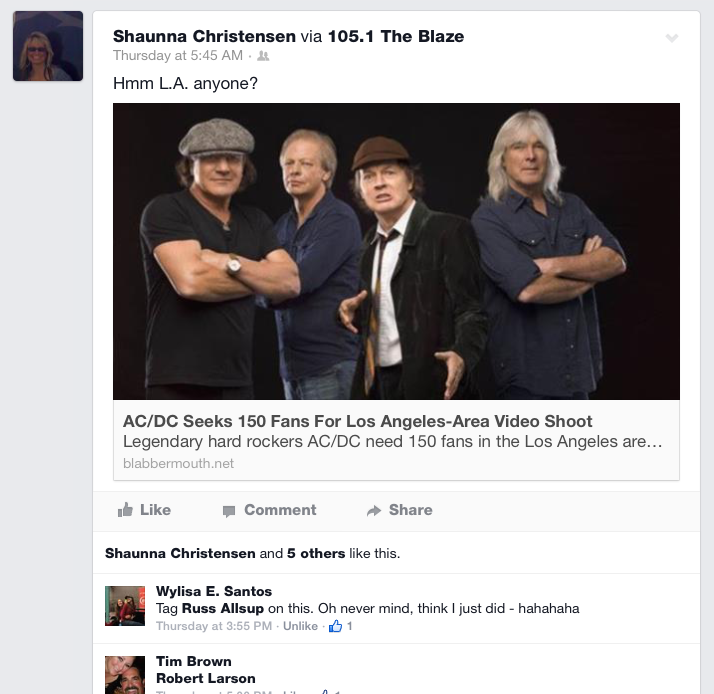Click the friends audience privacy icon

(263, 56)
